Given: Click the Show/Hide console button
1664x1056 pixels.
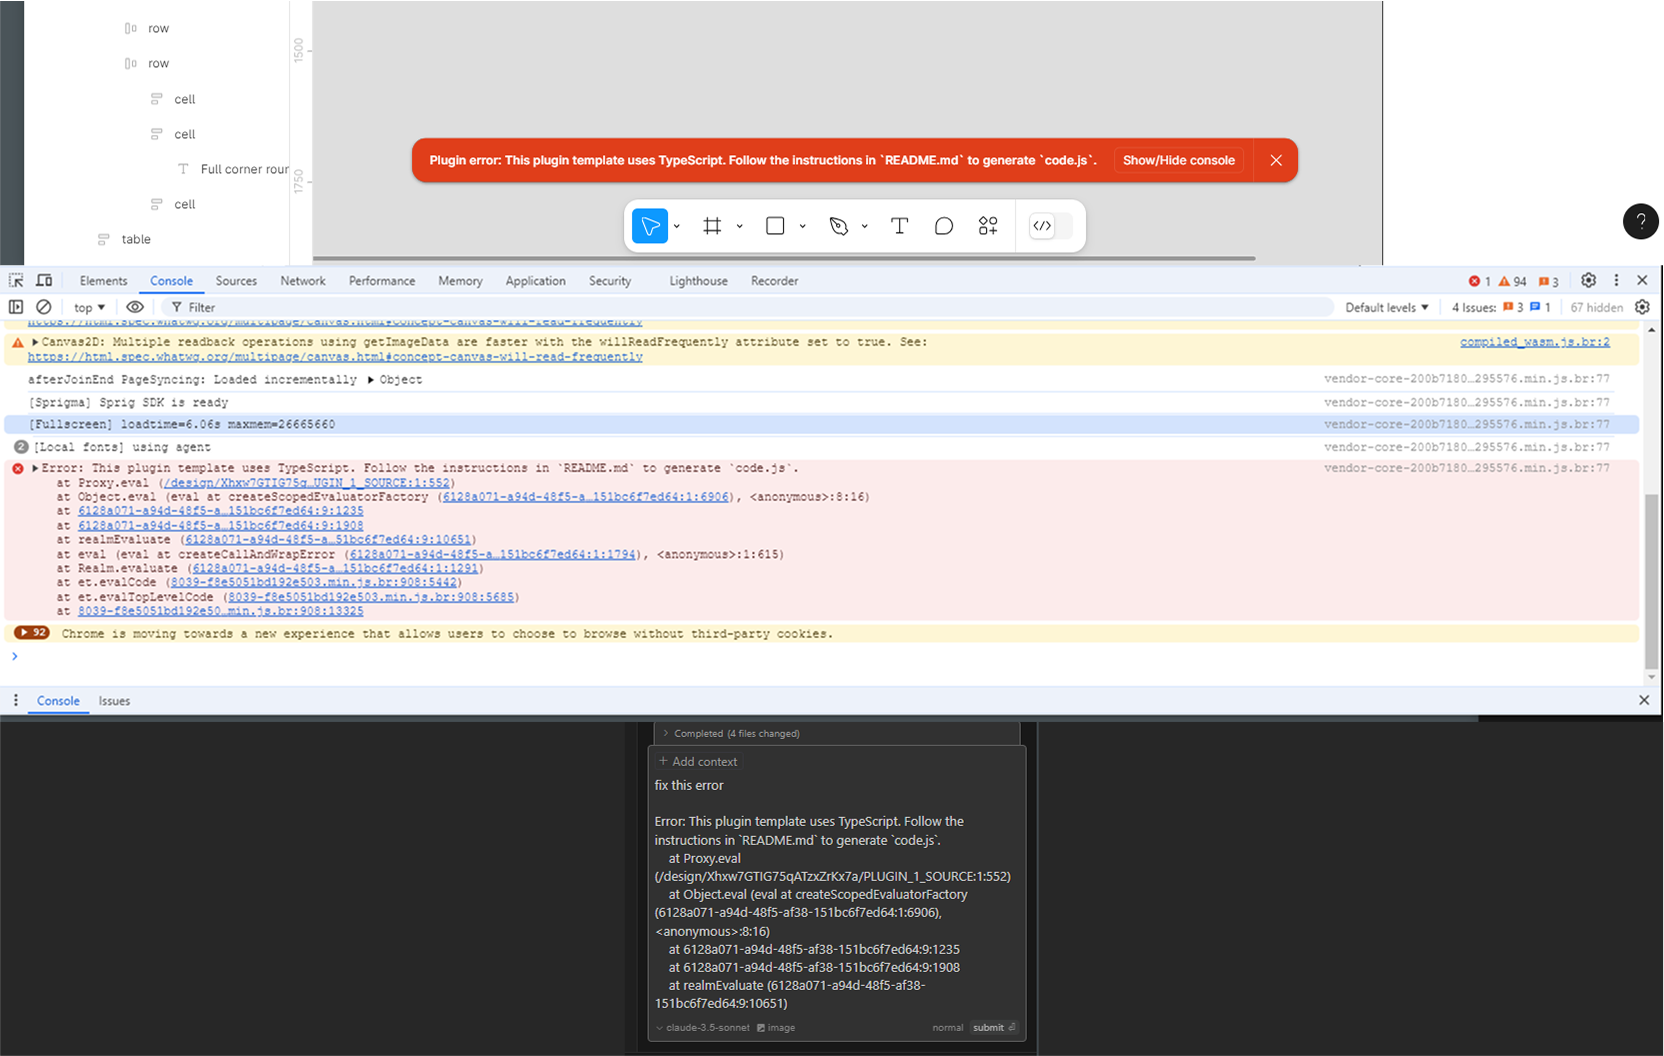Looking at the screenshot, I should tap(1179, 160).
